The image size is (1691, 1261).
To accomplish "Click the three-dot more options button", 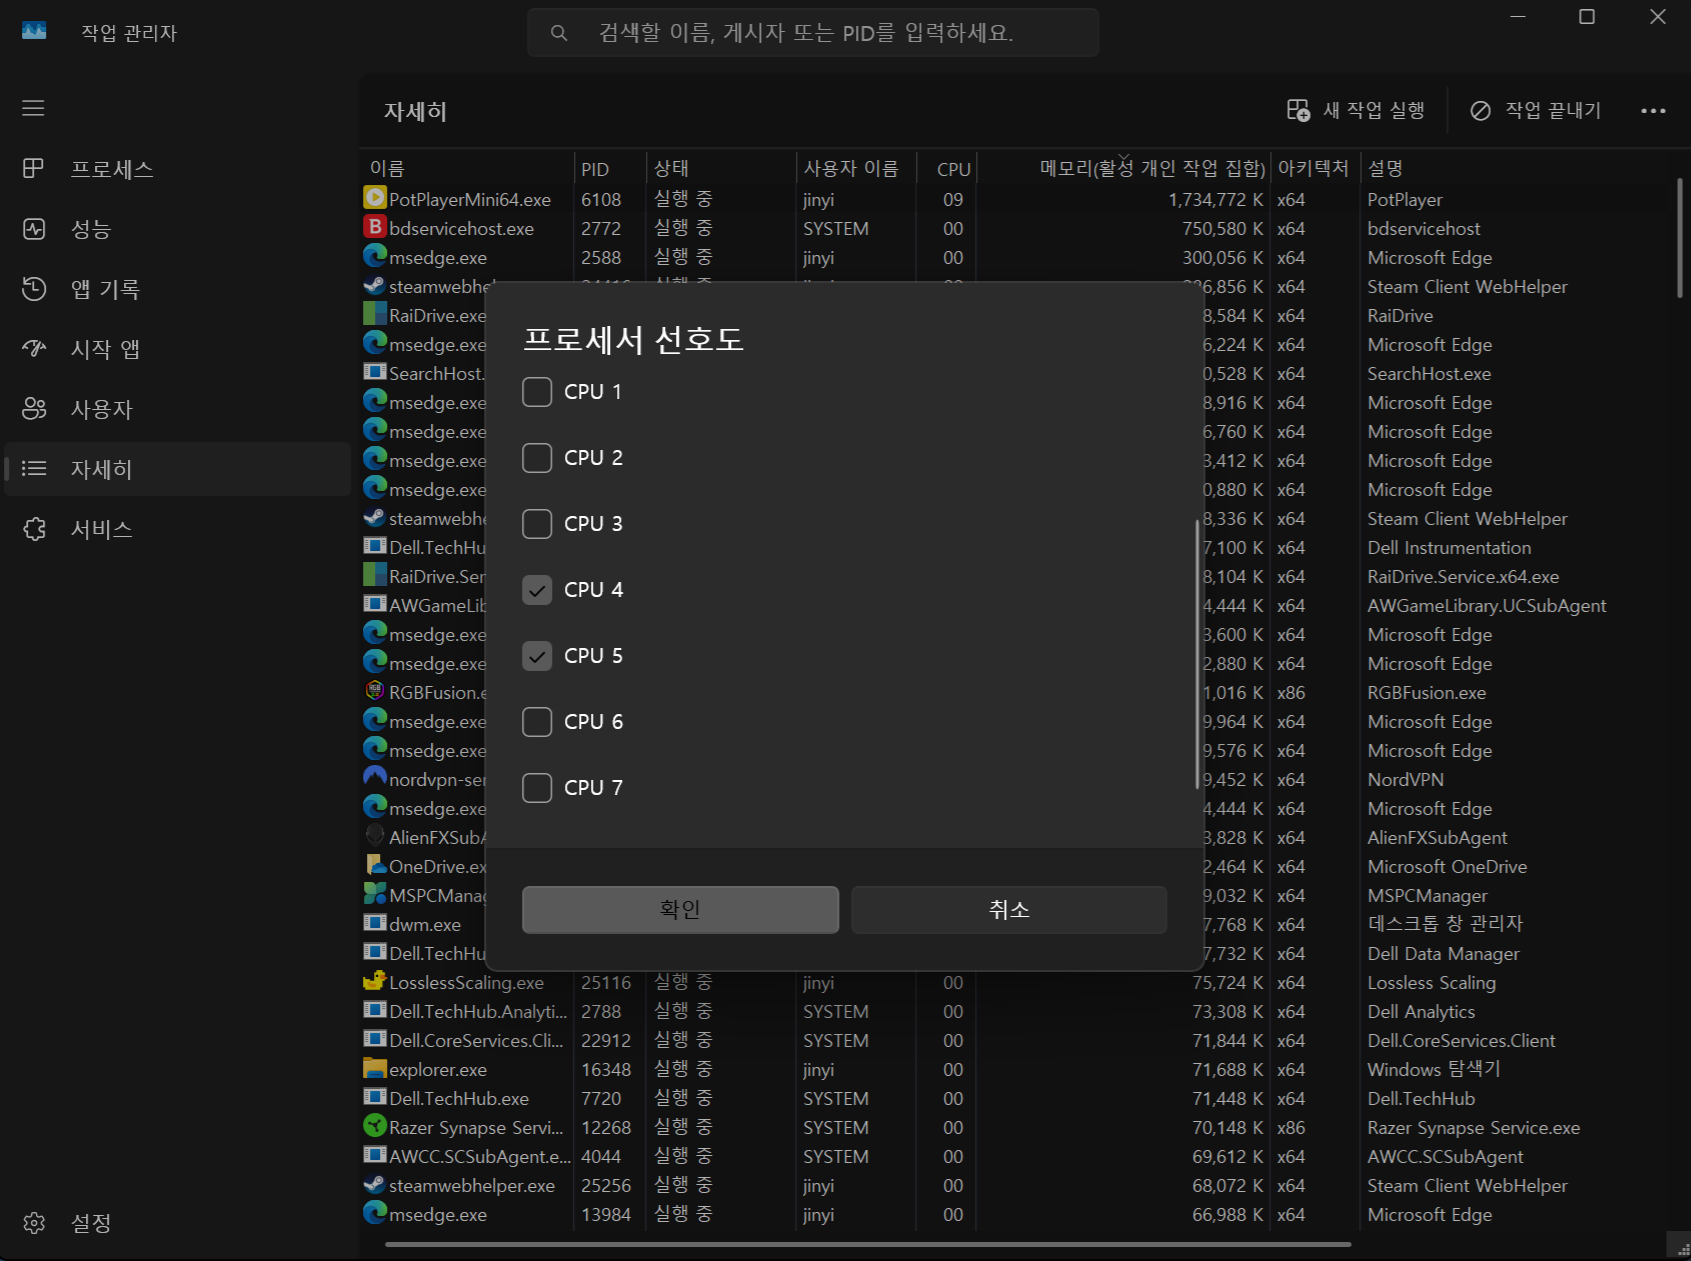I will (x=1652, y=111).
